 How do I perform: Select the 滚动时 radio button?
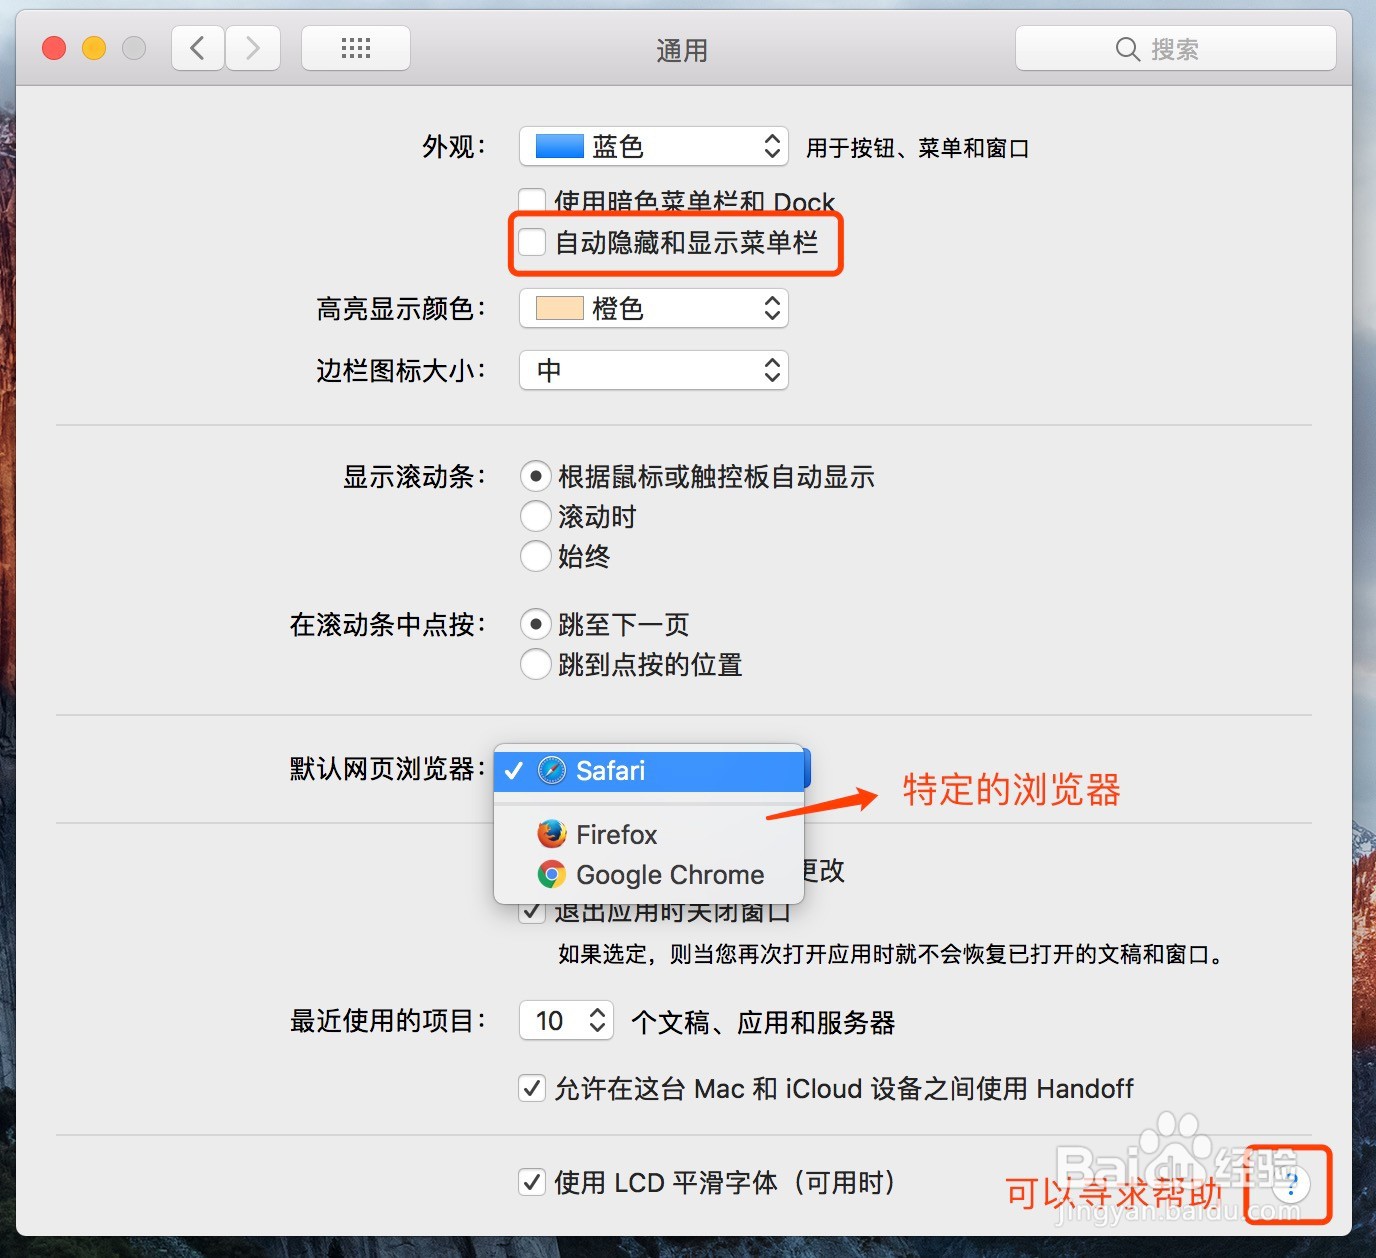(x=536, y=516)
